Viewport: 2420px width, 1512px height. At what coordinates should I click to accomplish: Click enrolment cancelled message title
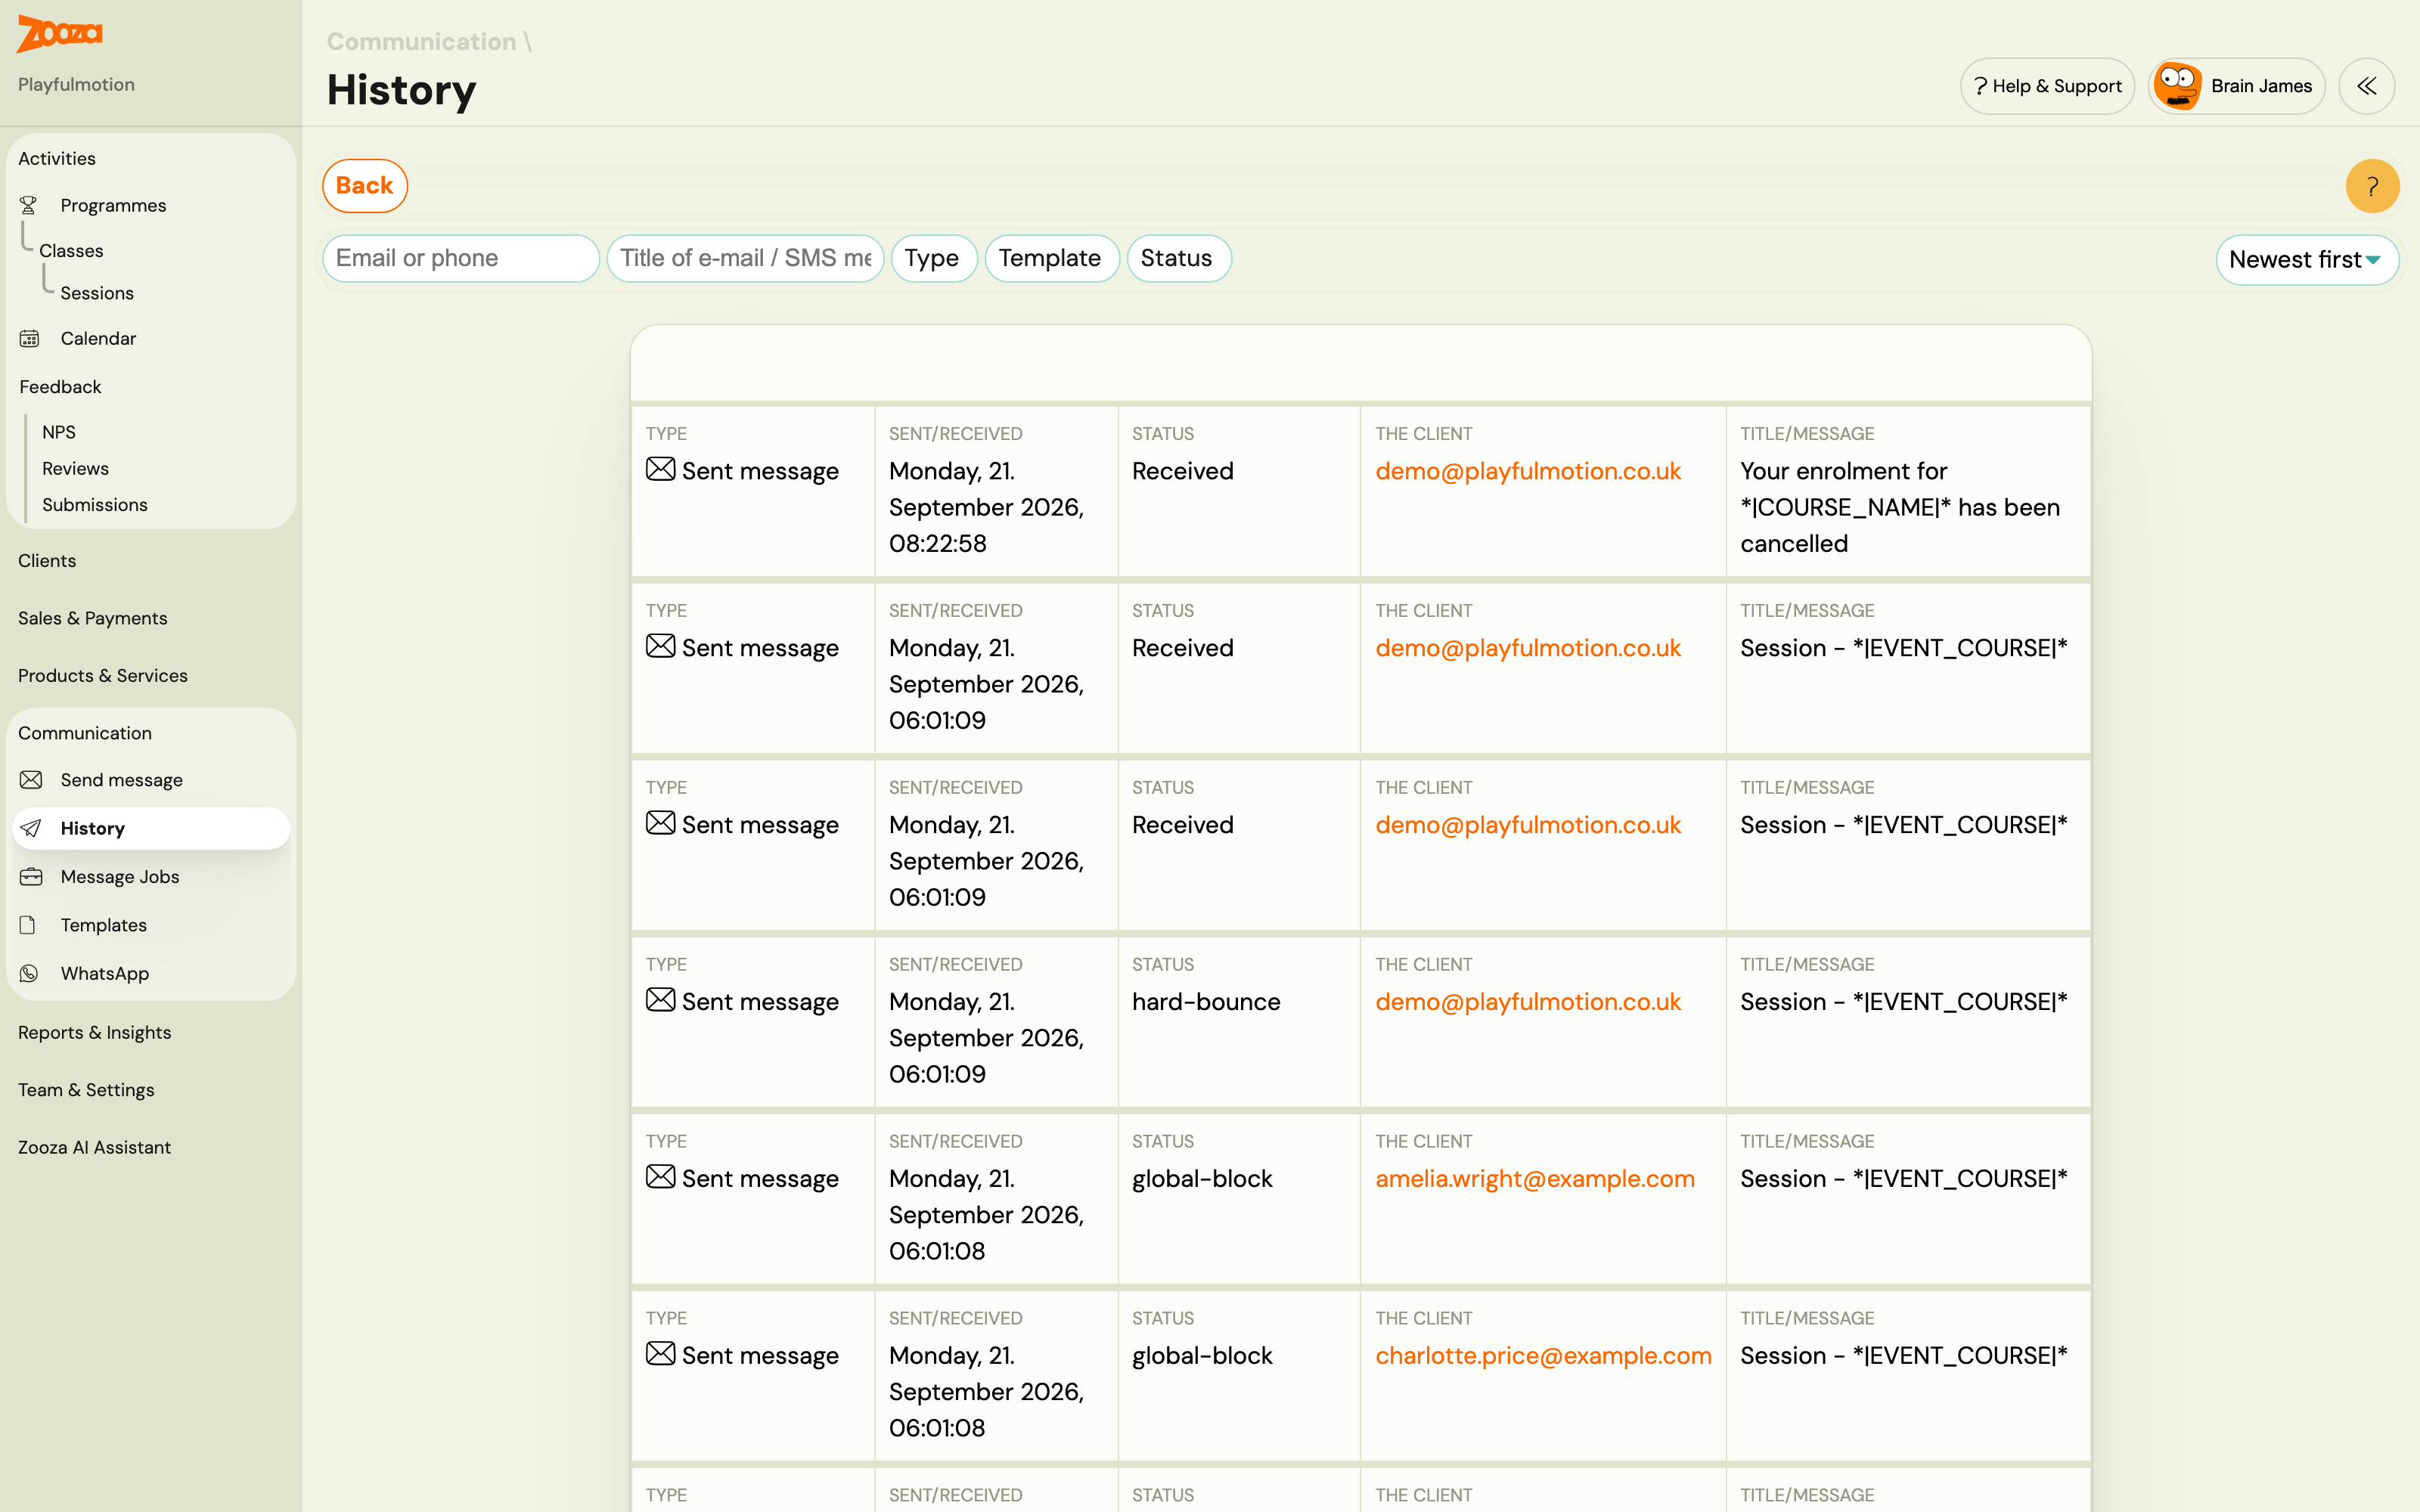(x=1900, y=507)
